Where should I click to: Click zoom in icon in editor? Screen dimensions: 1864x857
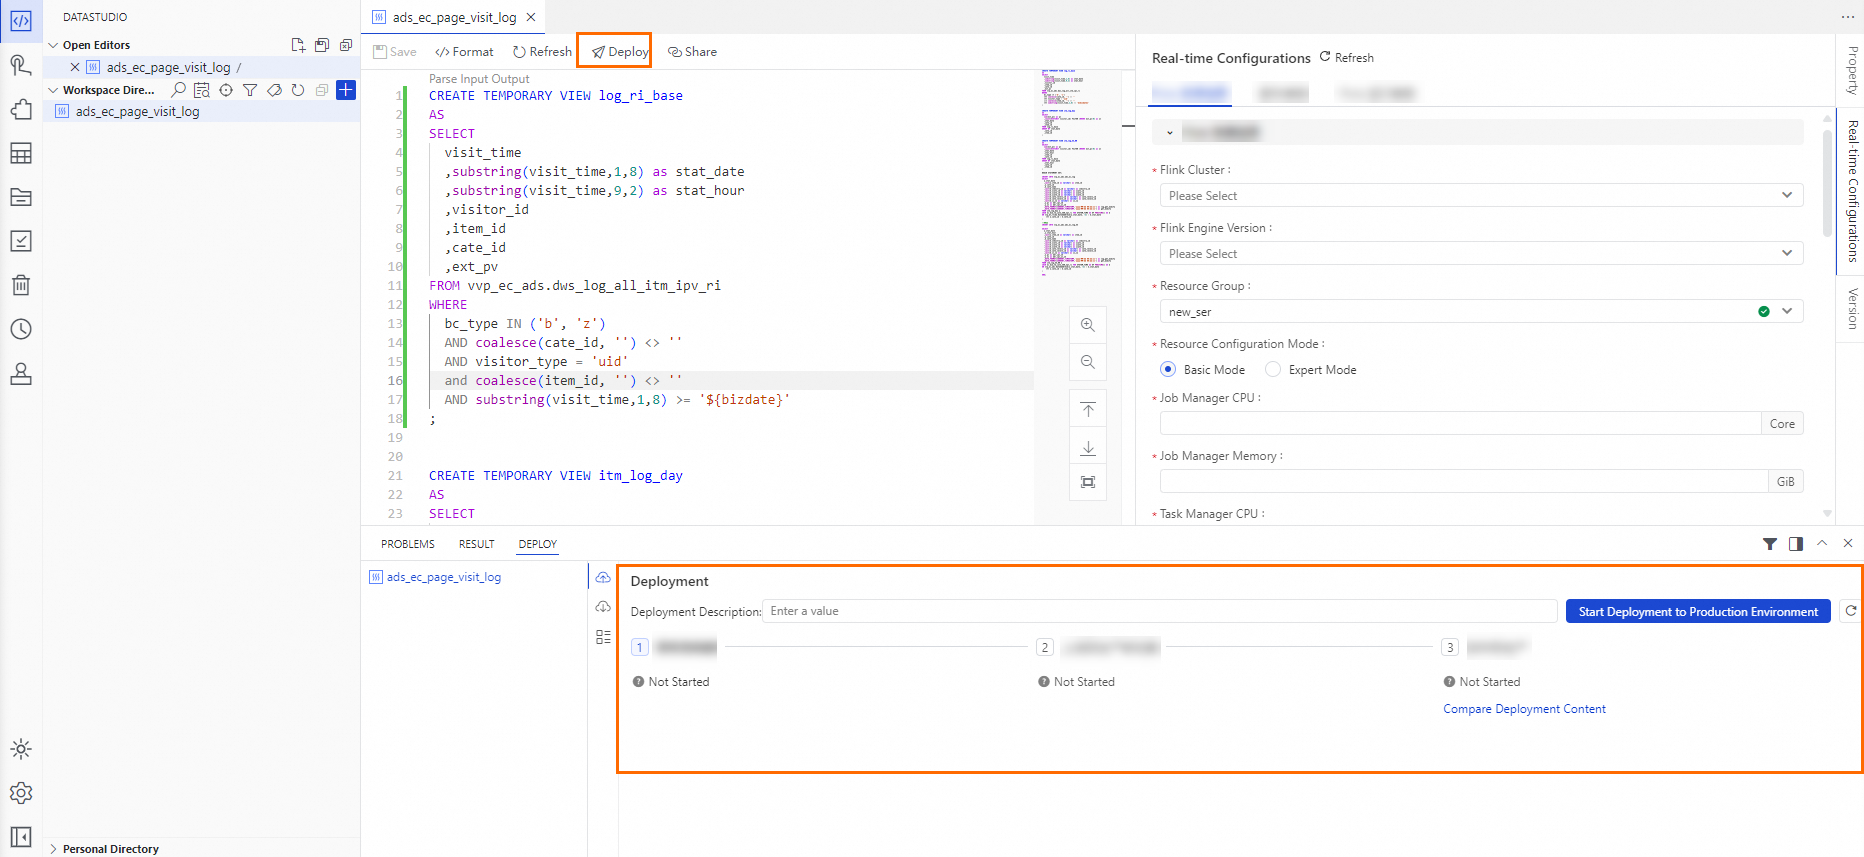(1088, 325)
